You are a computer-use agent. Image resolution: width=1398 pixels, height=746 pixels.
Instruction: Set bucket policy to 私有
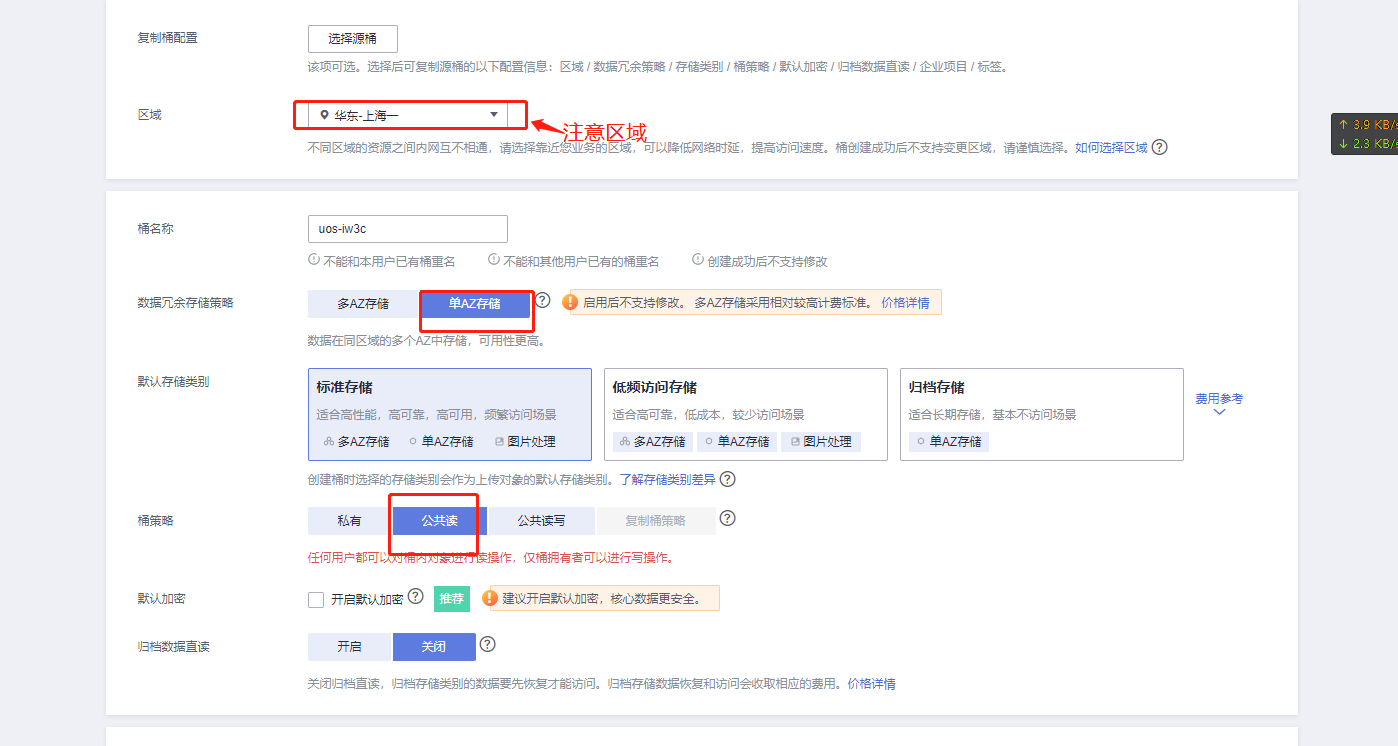349,520
